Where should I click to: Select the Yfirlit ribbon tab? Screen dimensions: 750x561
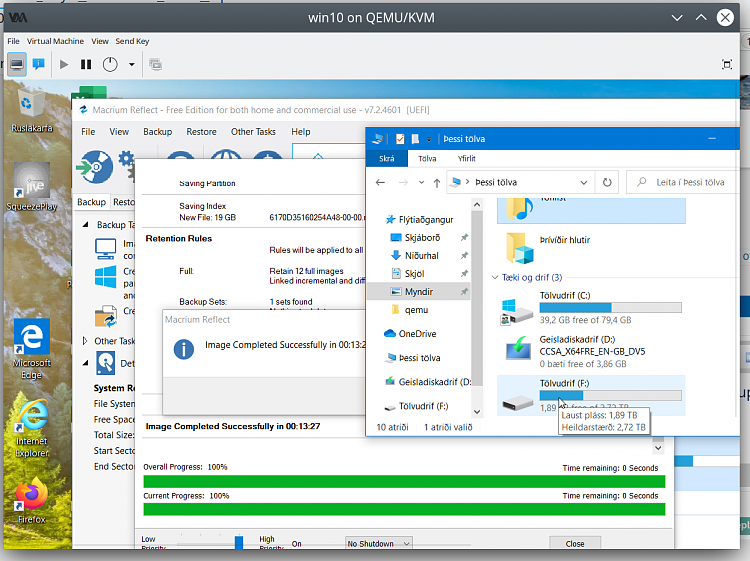466,158
